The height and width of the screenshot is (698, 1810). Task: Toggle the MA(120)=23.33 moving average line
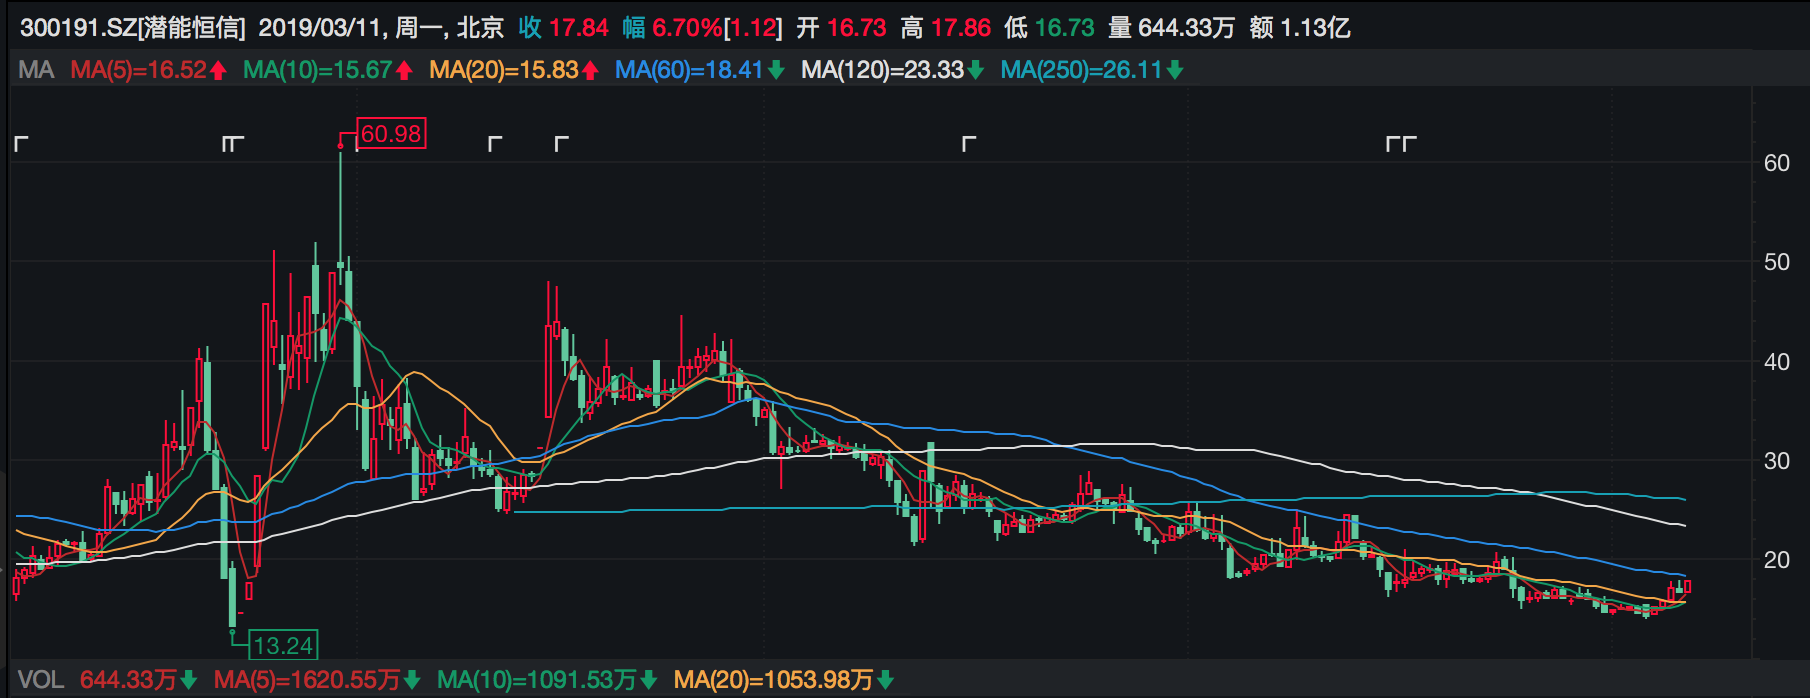[882, 70]
